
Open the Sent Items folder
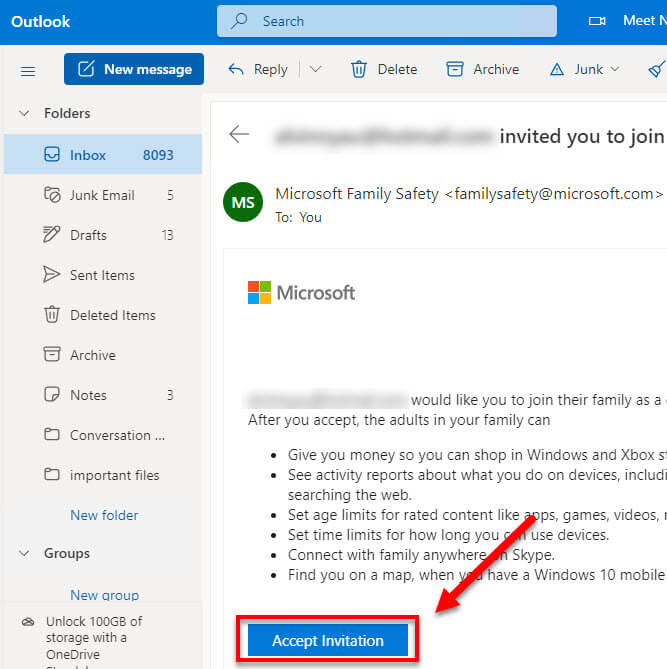[x=103, y=275]
